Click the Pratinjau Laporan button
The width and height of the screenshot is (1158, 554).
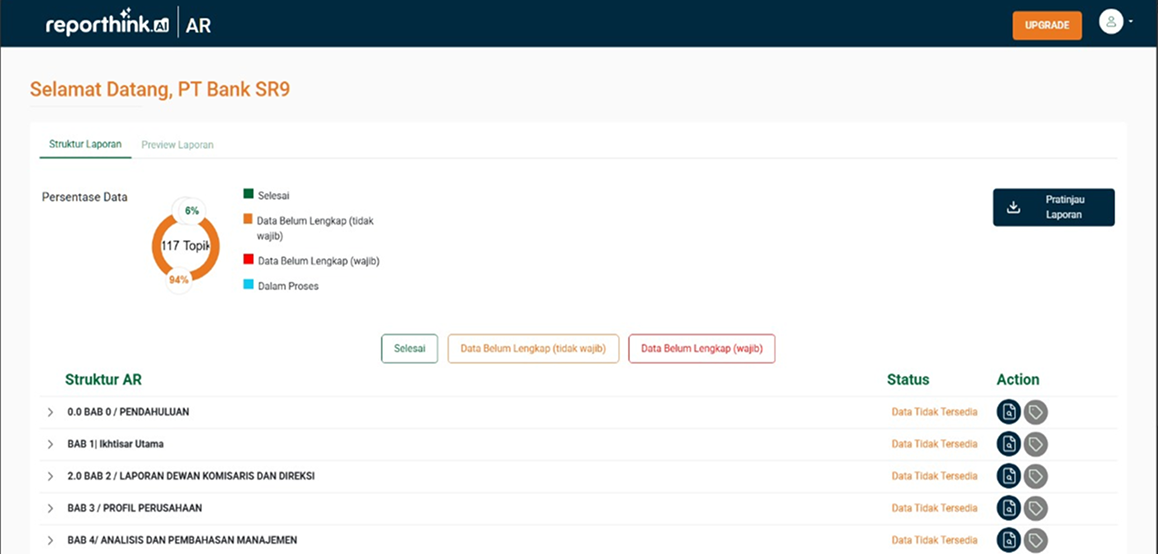point(1053,207)
